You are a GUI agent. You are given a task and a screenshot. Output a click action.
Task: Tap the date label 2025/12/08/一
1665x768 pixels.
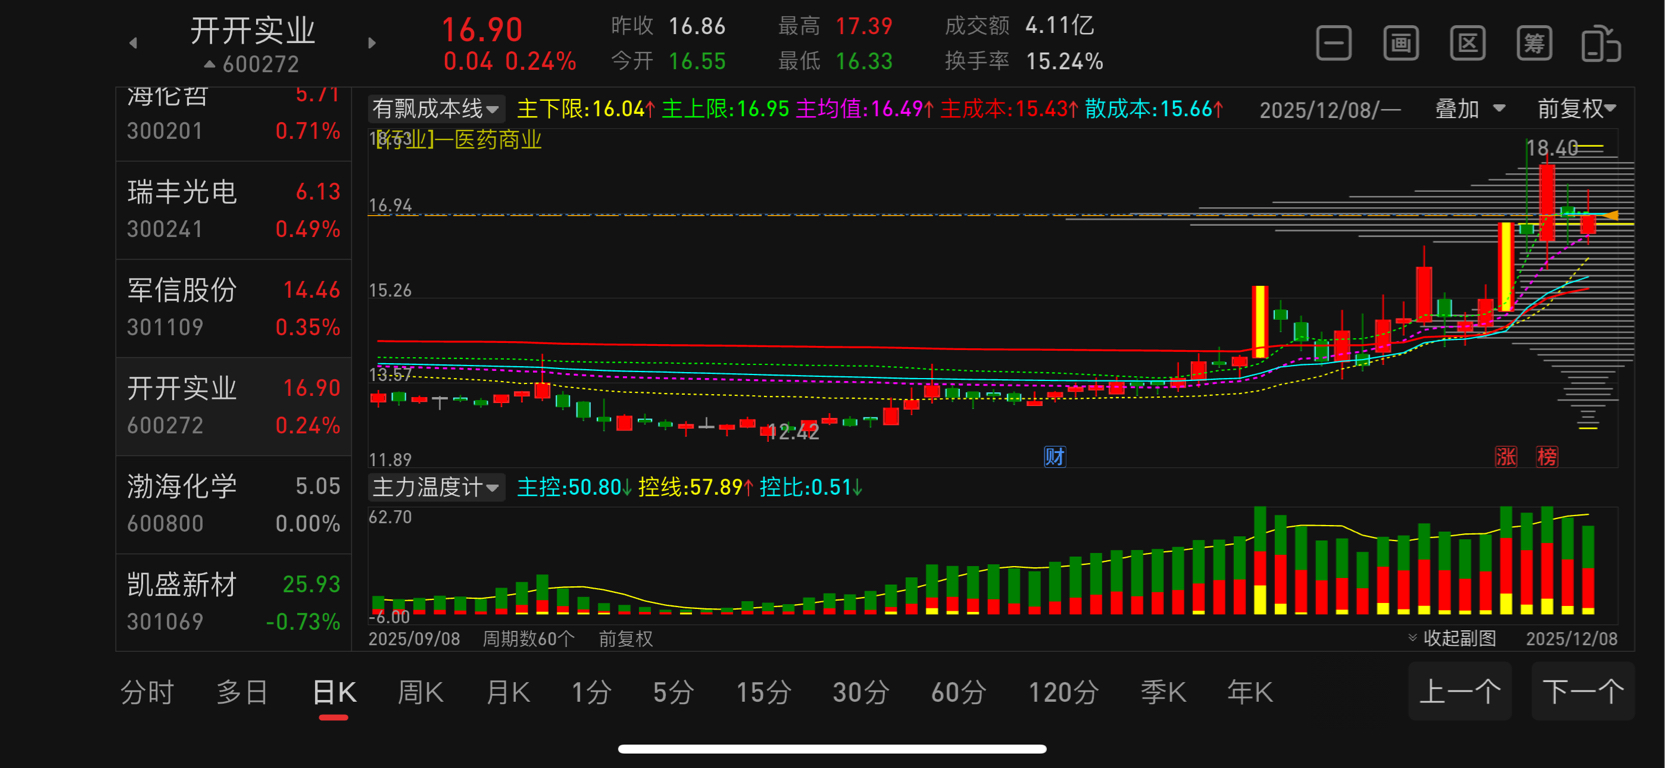(x=1330, y=109)
